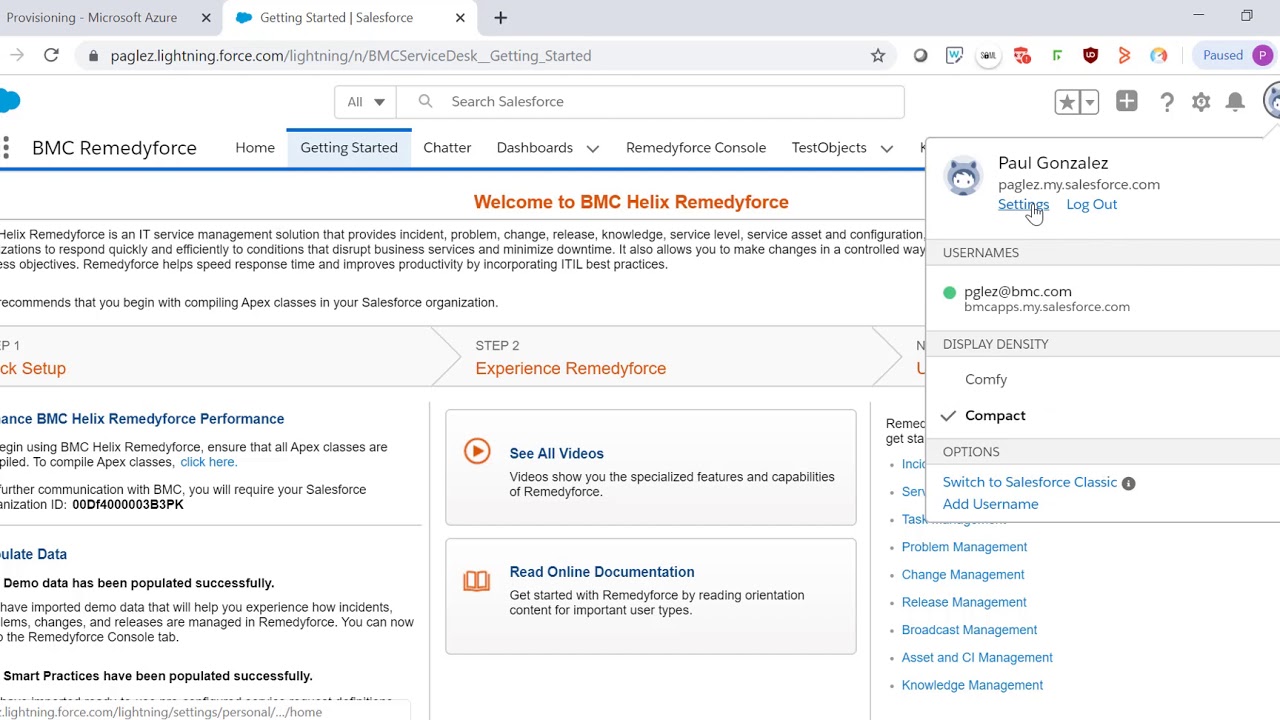1280x720 pixels.
Task: Select the Getting Started tab
Action: (x=349, y=148)
